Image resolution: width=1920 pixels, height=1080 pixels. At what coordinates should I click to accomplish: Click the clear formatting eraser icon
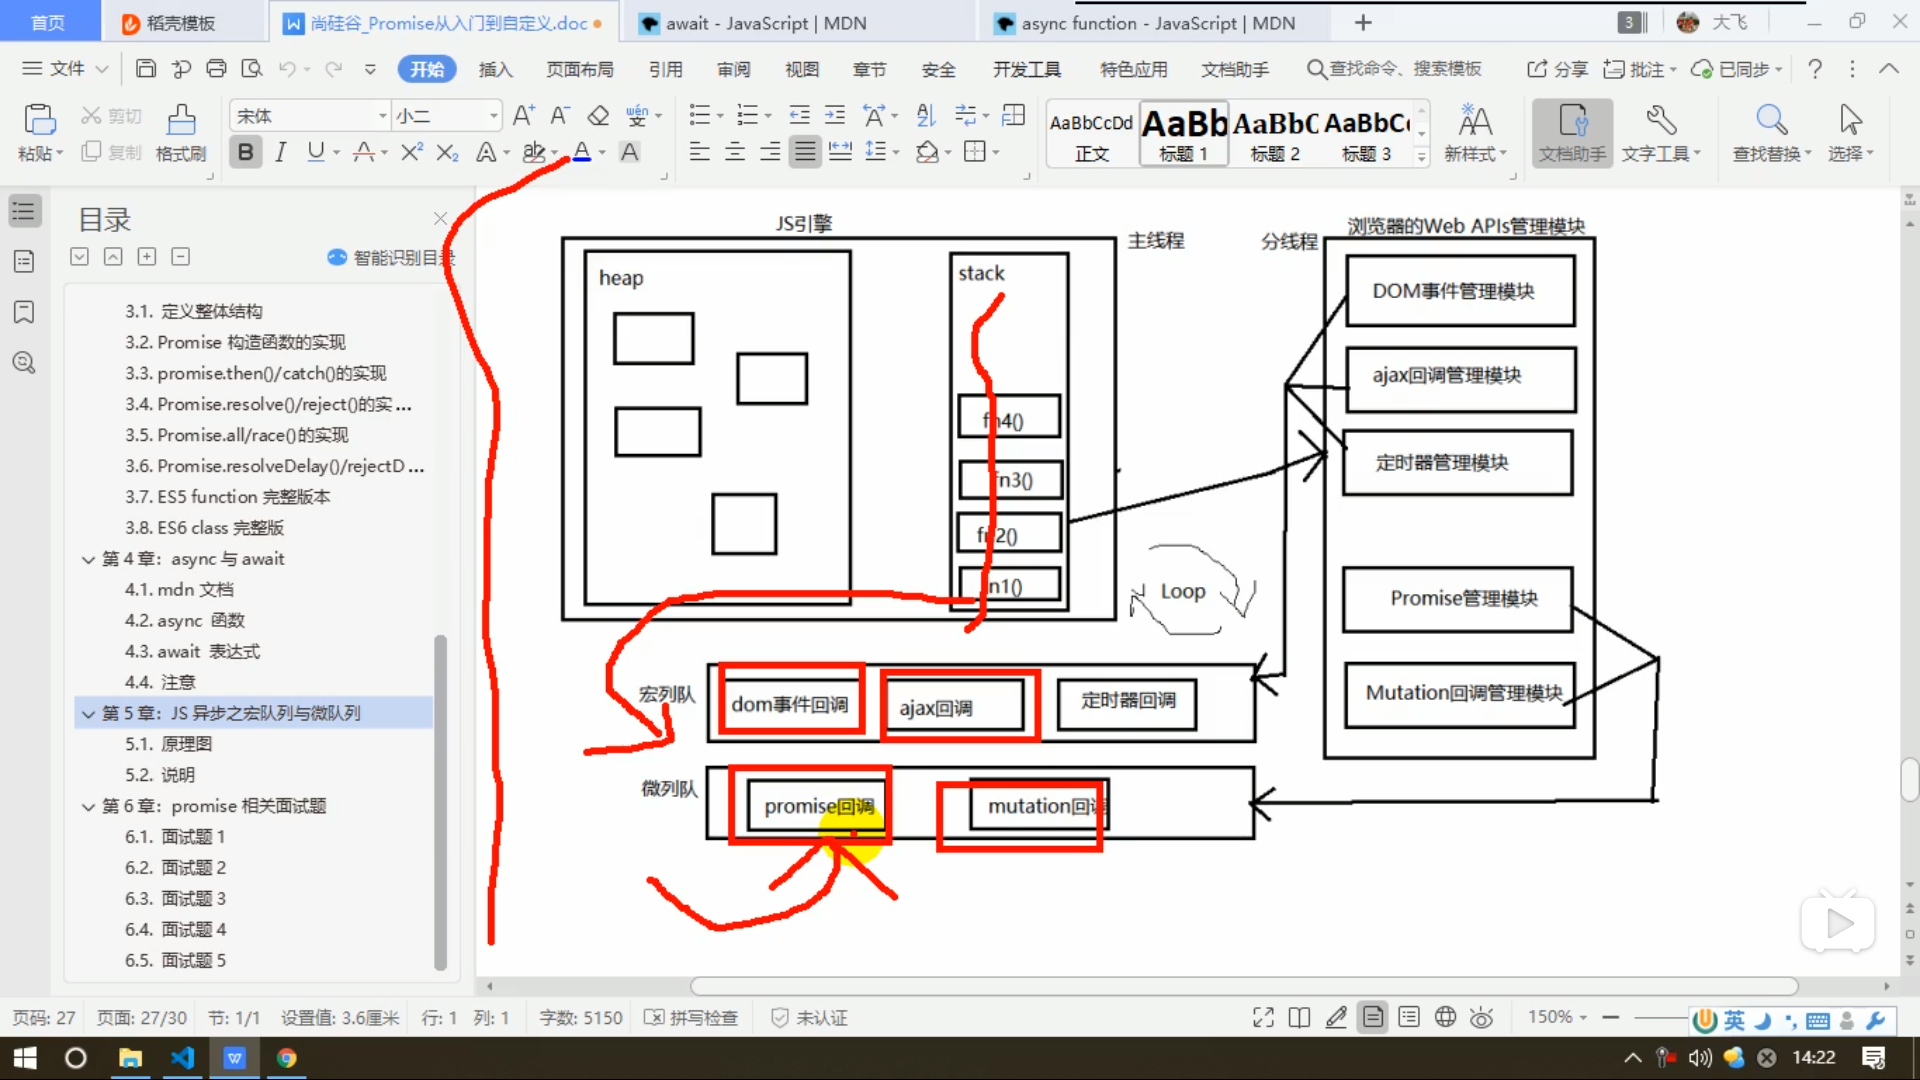click(598, 116)
